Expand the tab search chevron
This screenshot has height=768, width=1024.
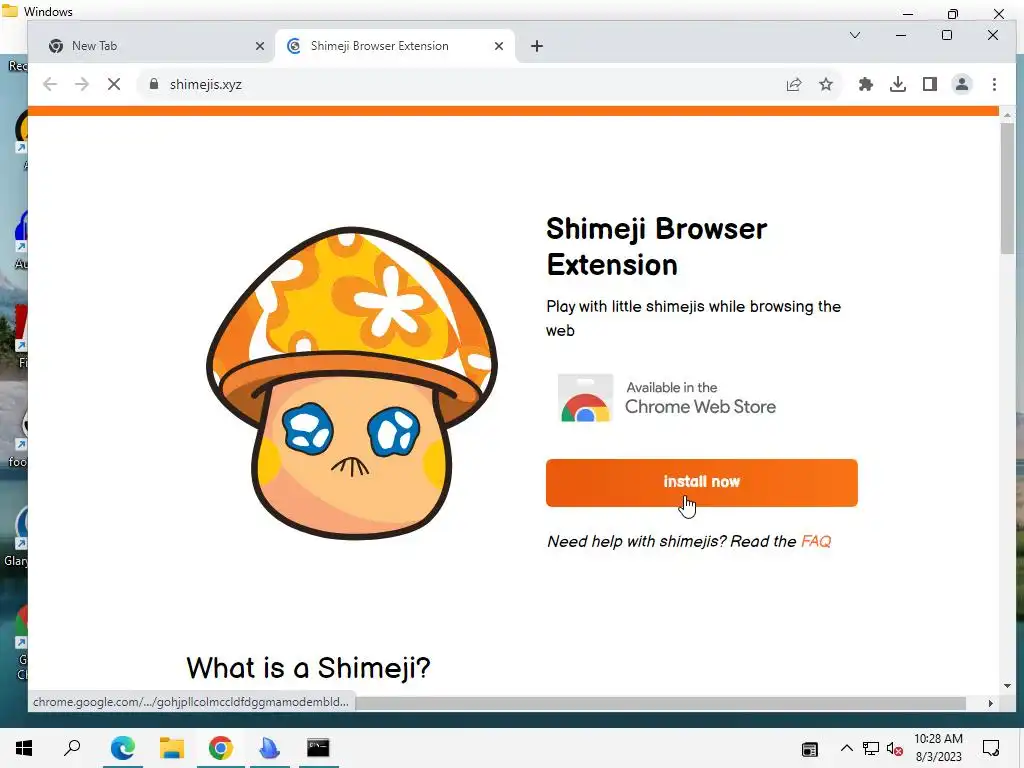pyautogui.click(x=855, y=35)
